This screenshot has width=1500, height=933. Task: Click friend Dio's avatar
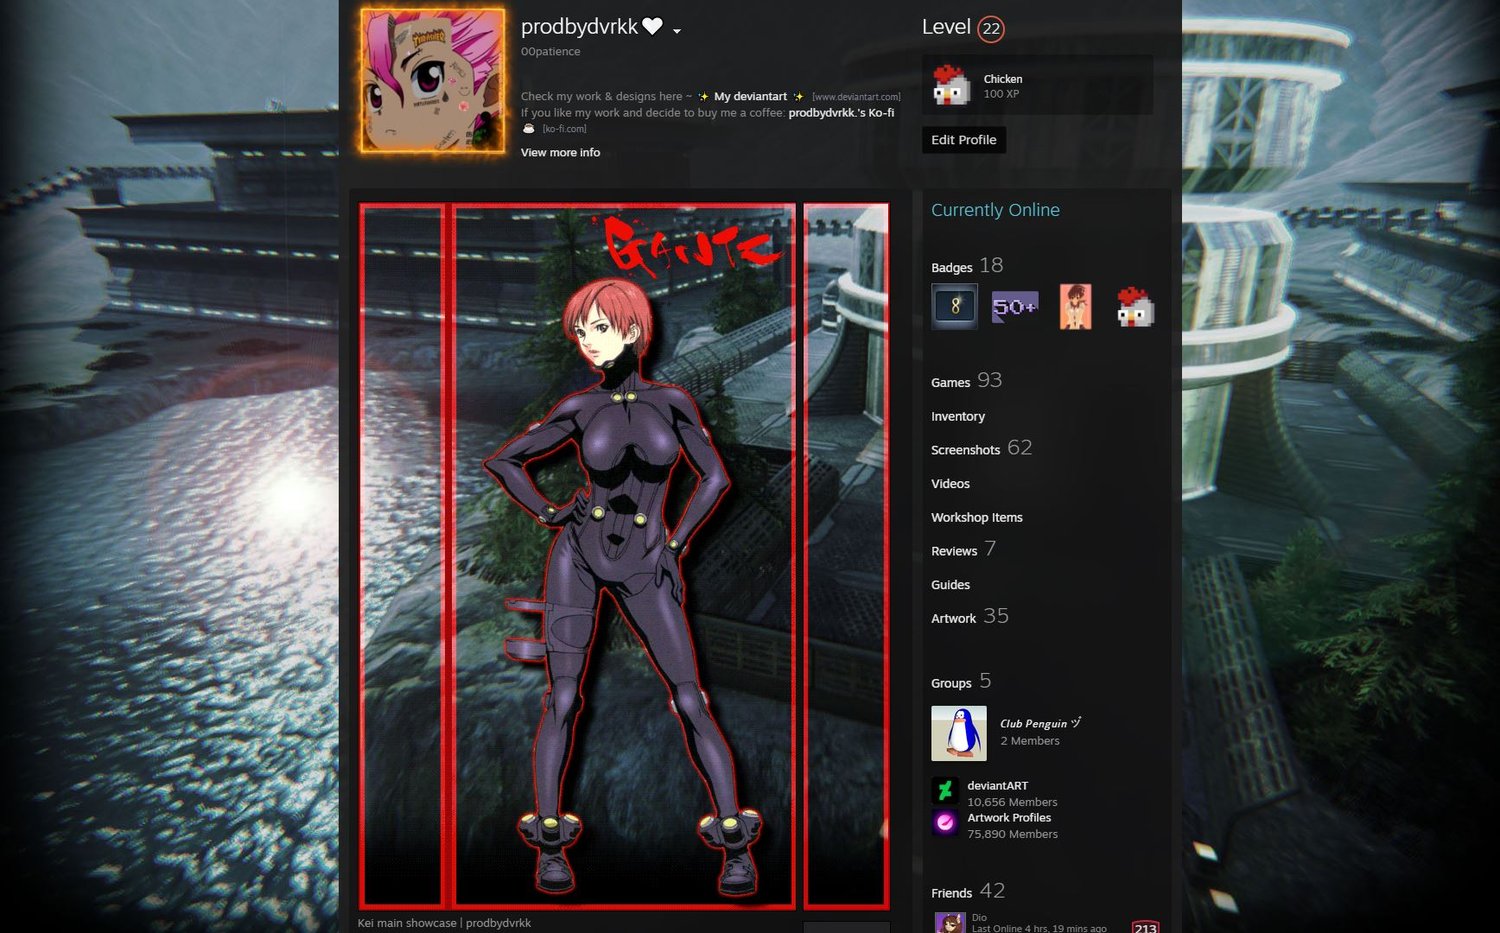[x=949, y=923]
